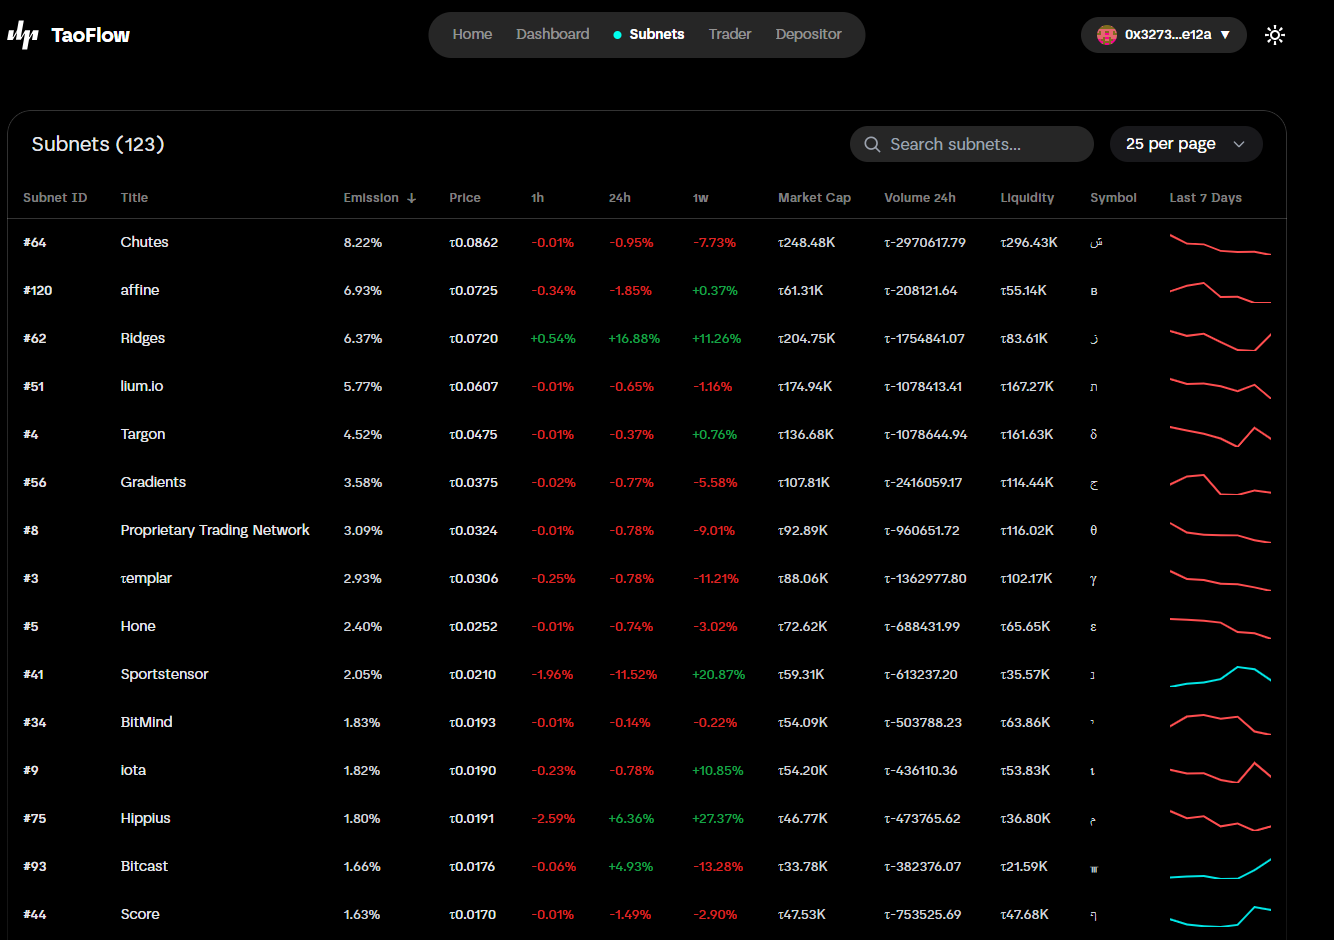1334x940 pixels.
Task: Sort table by Market Cap column
Action: click(814, 198)
